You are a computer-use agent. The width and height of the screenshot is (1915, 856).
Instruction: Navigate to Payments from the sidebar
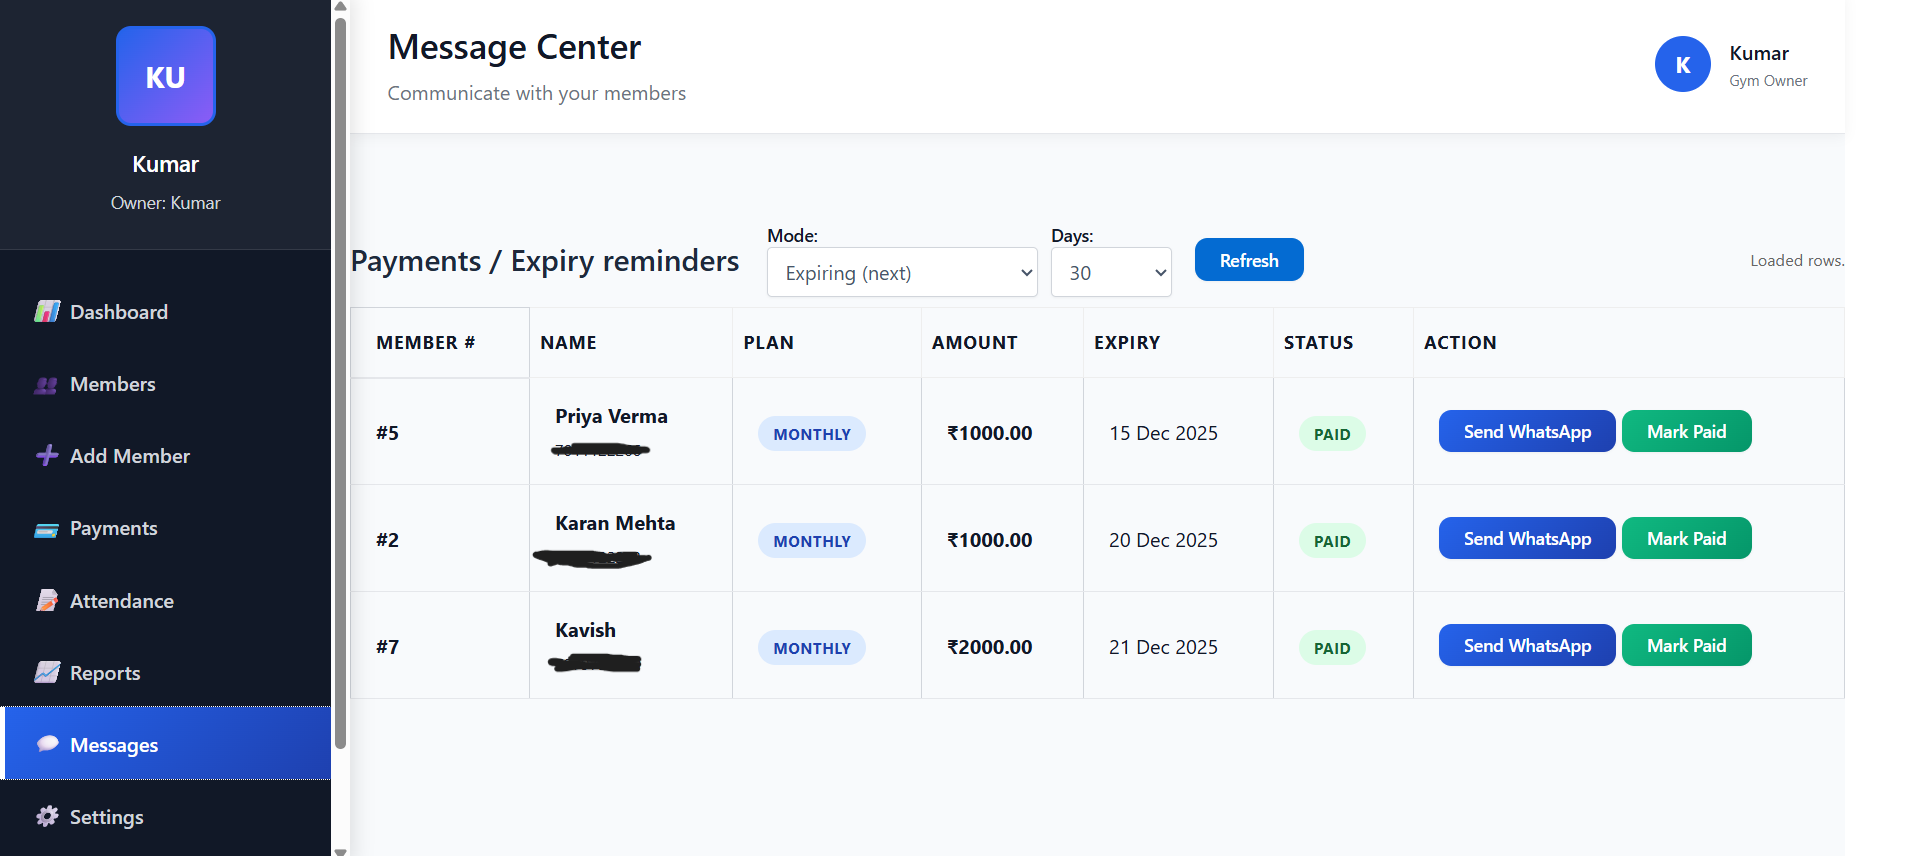(113, 528)
